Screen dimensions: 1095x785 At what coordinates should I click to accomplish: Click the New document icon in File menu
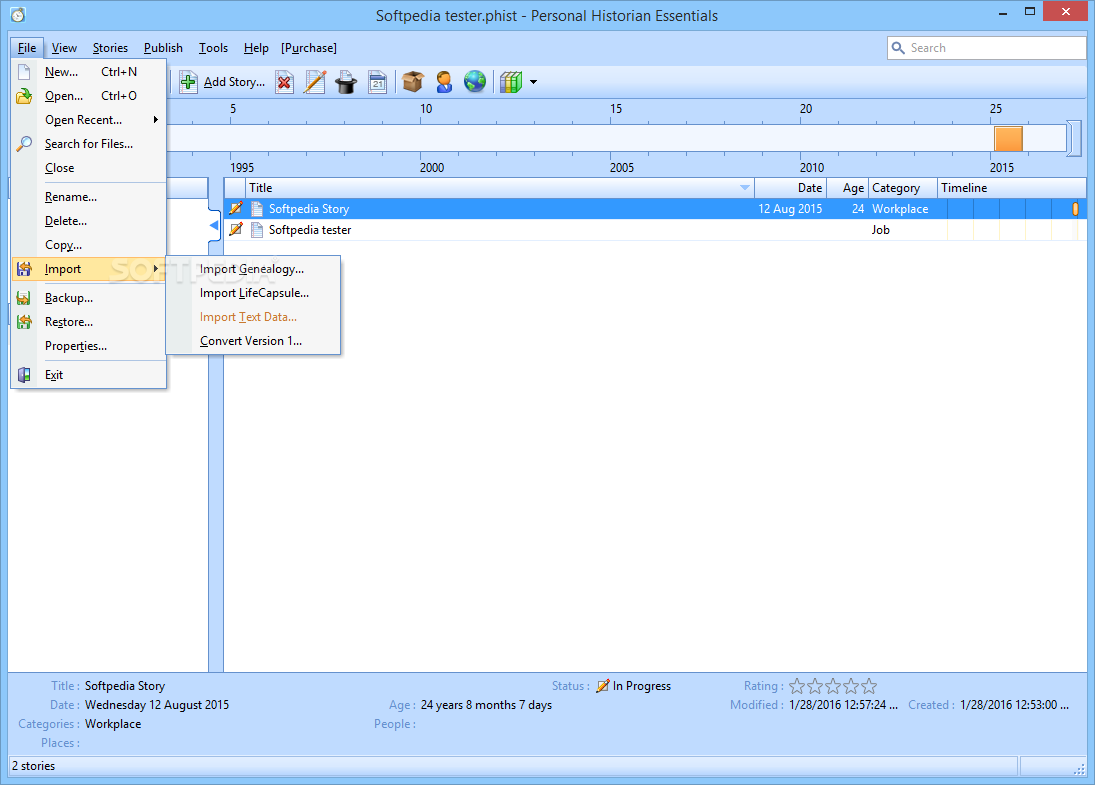24,72
